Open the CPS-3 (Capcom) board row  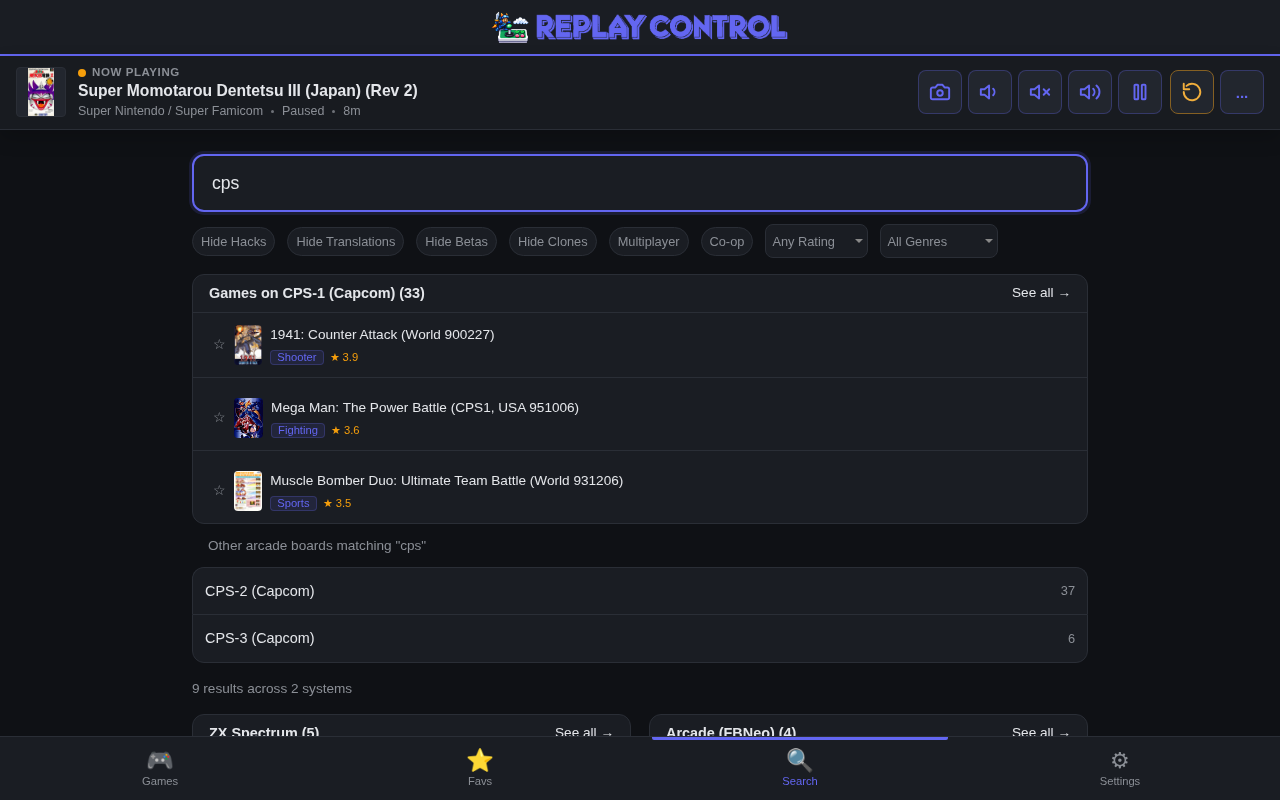[x=640, y=638]
